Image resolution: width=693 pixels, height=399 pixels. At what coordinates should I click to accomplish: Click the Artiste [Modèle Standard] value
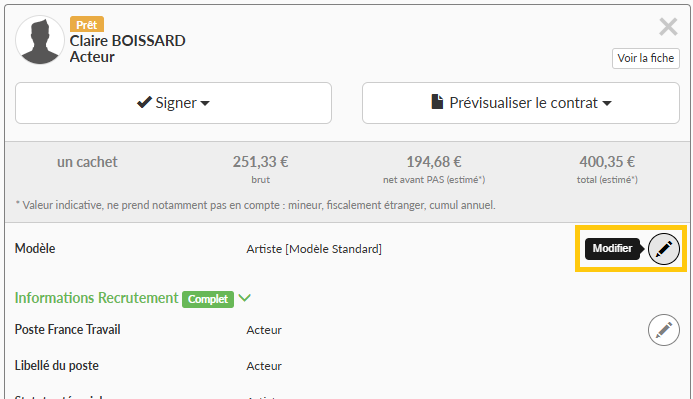[x=314, y=249]
